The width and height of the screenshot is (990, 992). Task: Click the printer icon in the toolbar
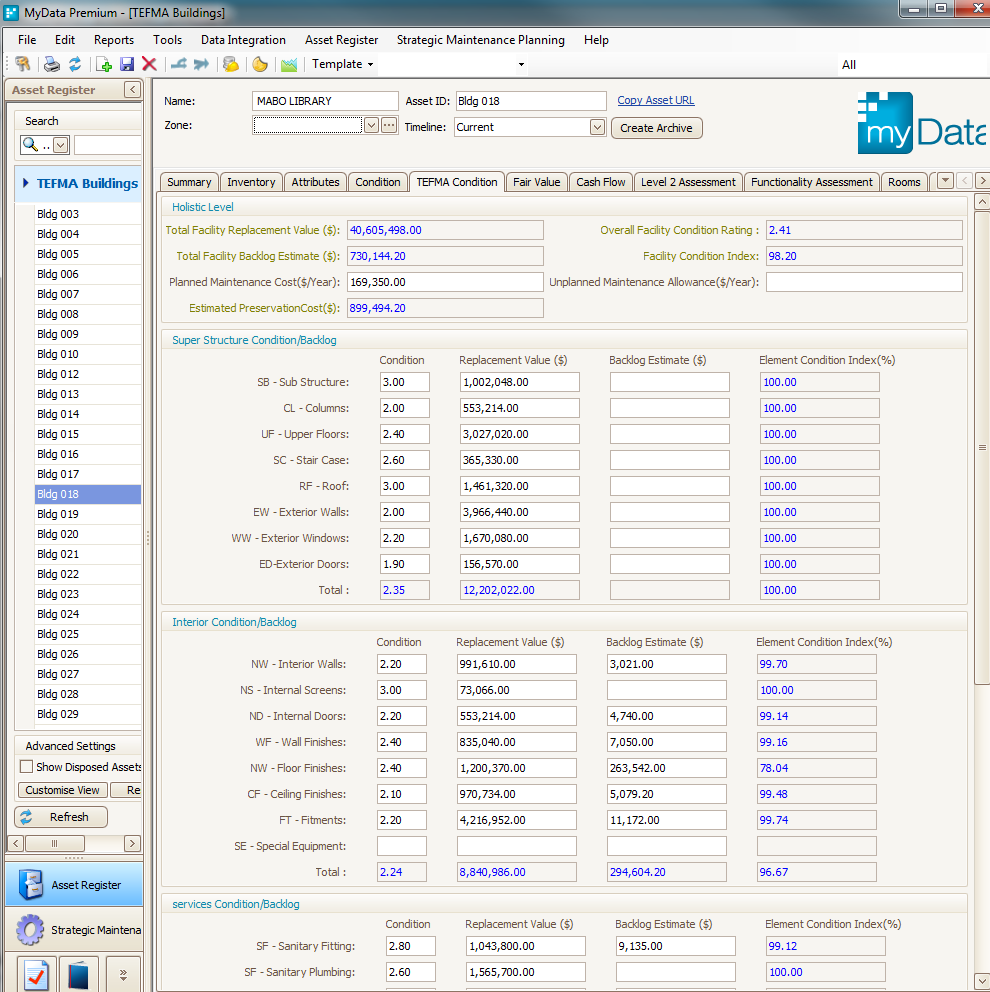click(x=51, y=64)
